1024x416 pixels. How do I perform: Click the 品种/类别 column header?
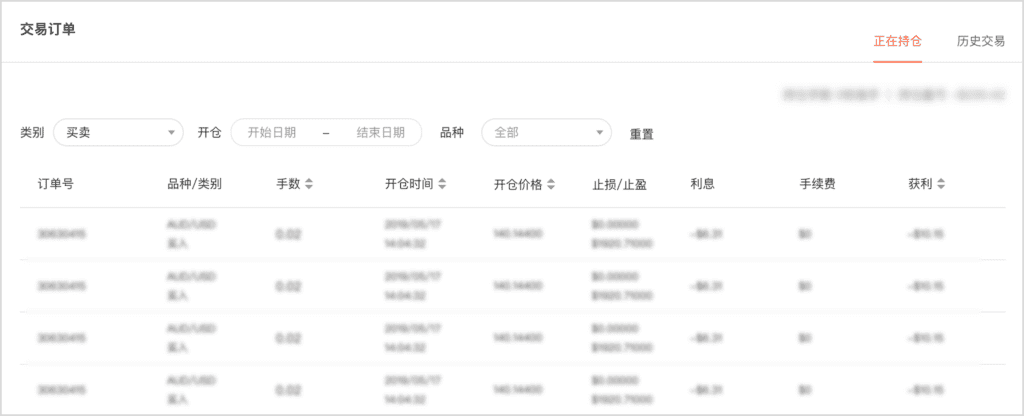[194, 184]
